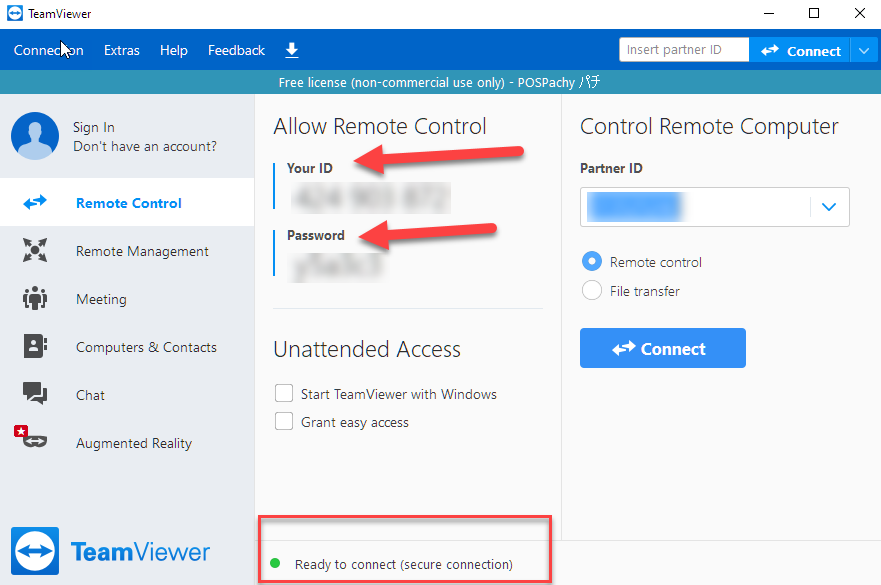Open the Chat section
This screenshot has width=881, height=585.
point(127,394)
